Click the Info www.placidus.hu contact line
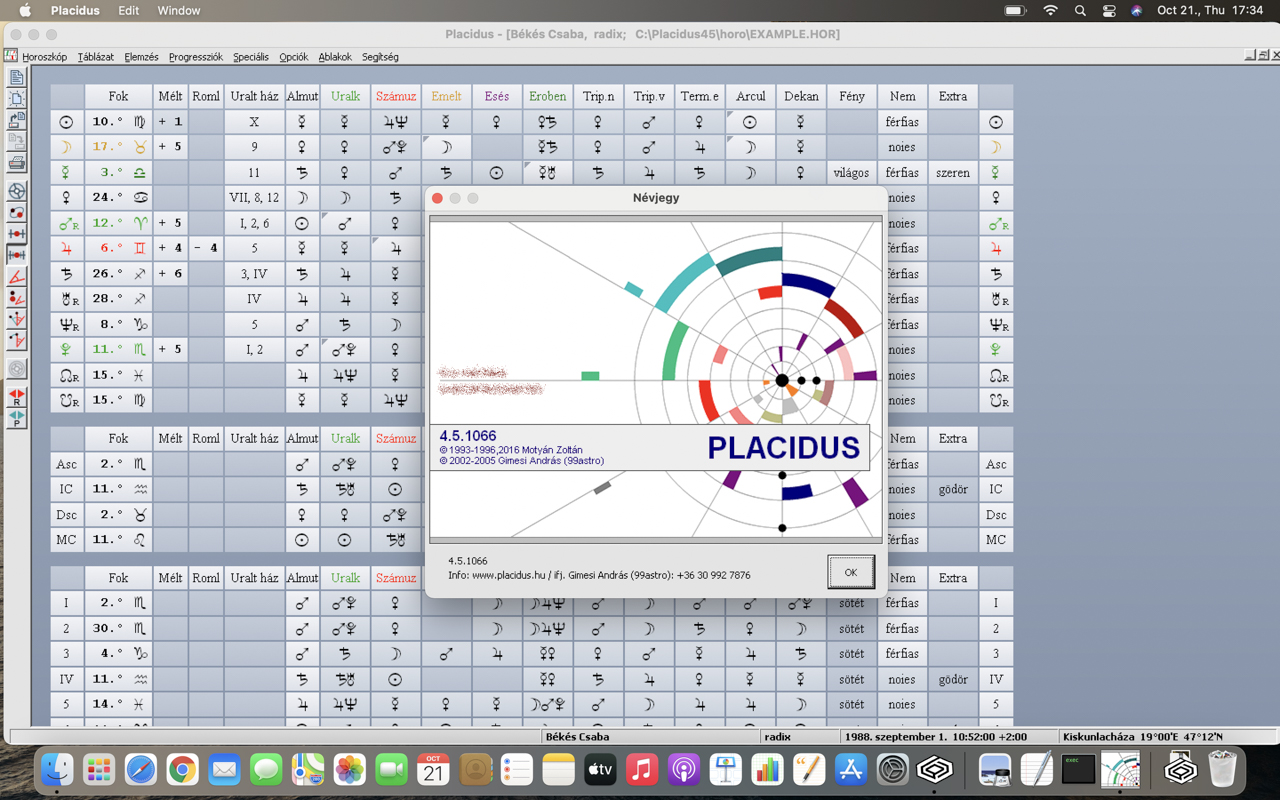Viewport: 1280px width, 800px height. coord(599,575)
